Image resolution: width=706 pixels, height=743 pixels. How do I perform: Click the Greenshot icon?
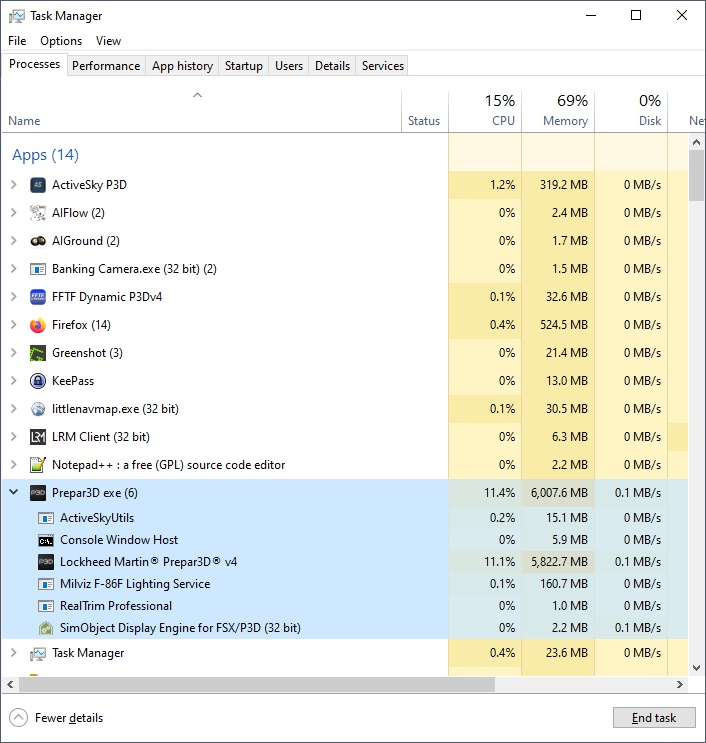click(38, 353)
